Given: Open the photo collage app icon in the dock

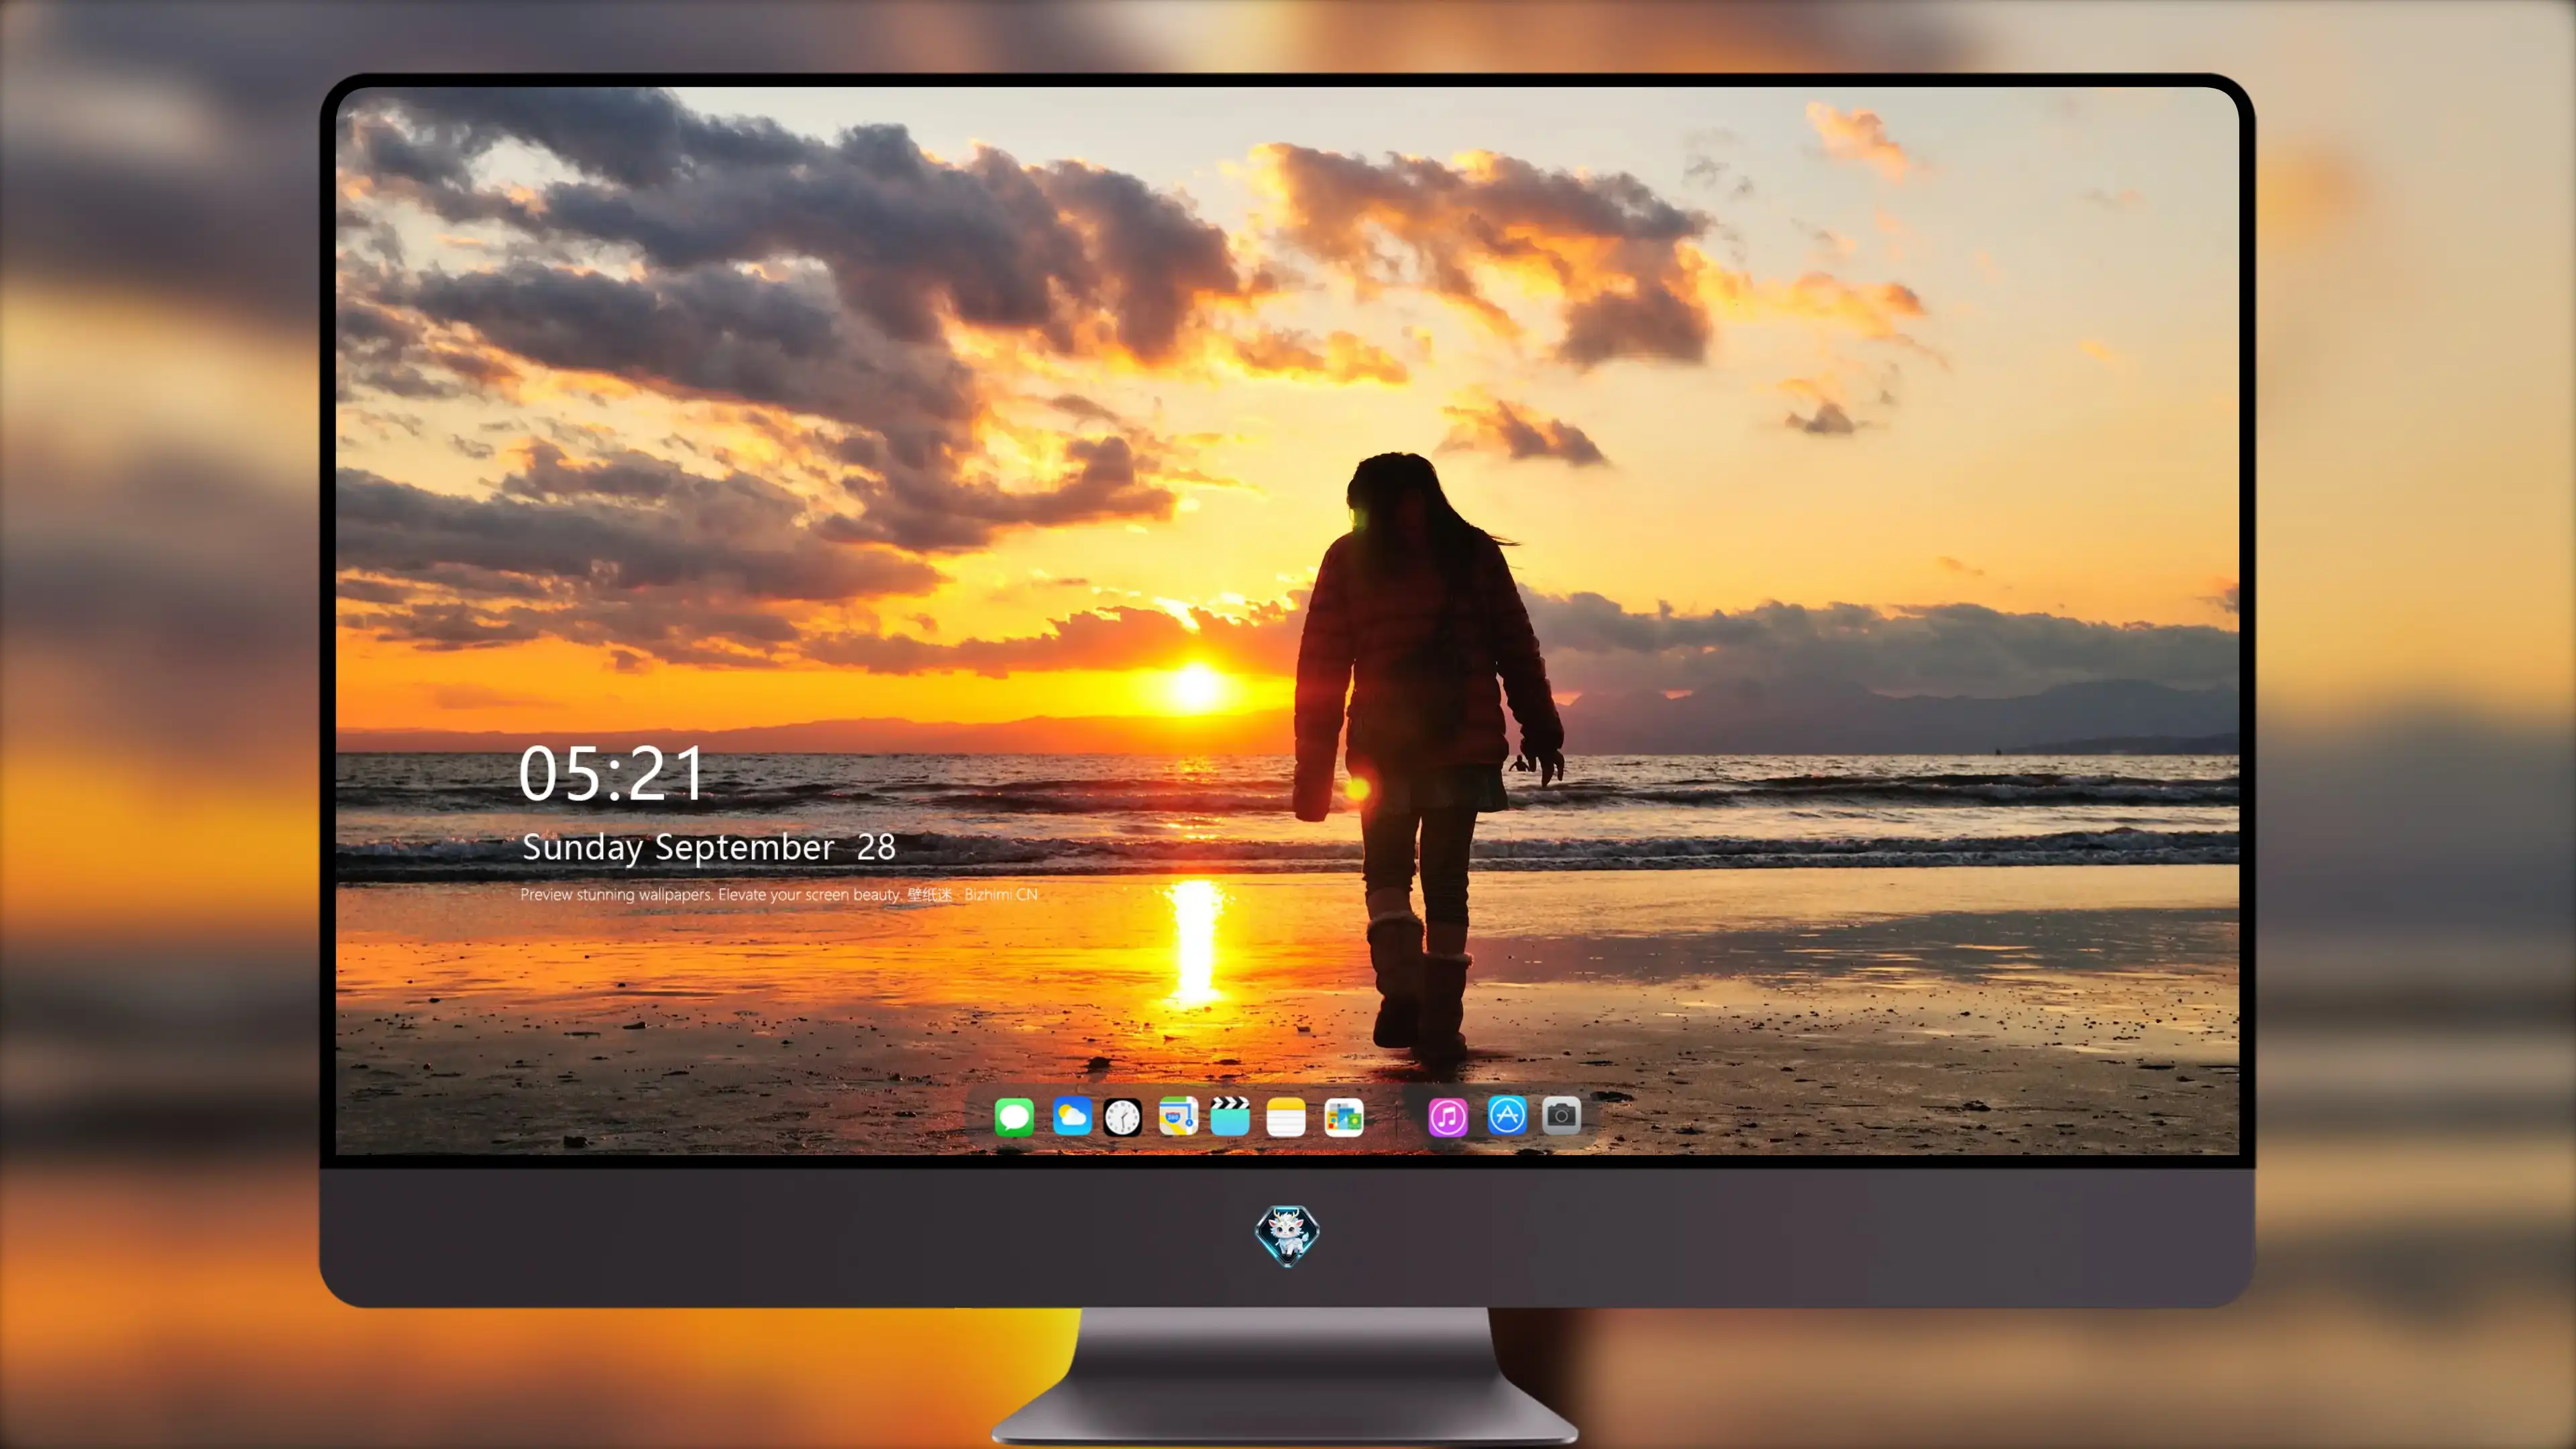Looking at the screenshot, I should click(x=1343, y=1117).
